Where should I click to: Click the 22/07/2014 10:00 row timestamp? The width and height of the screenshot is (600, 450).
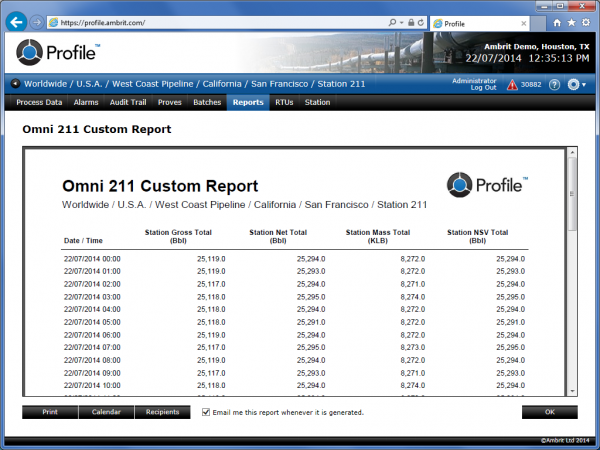[x=92, y=385]
